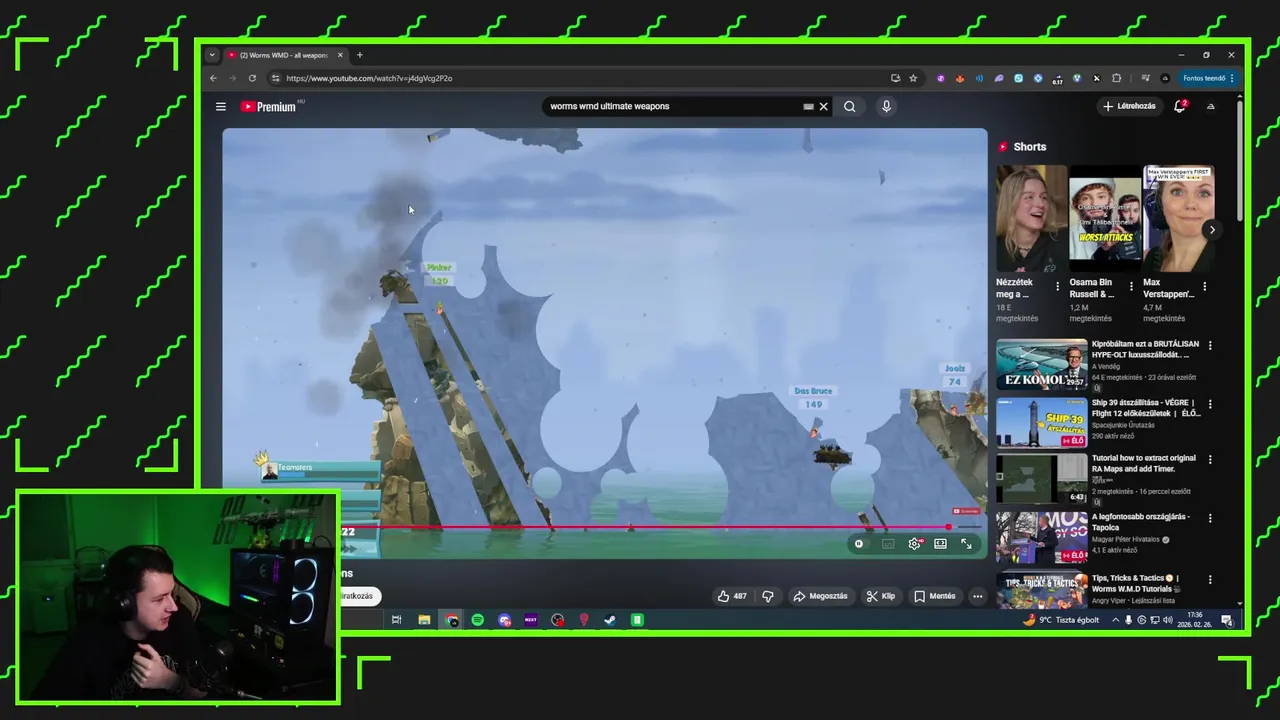Open the on-screen keyboard in search box

coord(808,106)
